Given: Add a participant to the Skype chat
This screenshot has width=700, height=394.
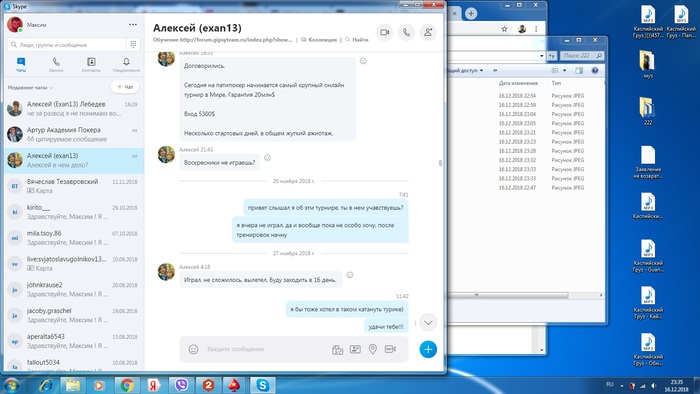Looking at the screenshot, I should point(428,33).
